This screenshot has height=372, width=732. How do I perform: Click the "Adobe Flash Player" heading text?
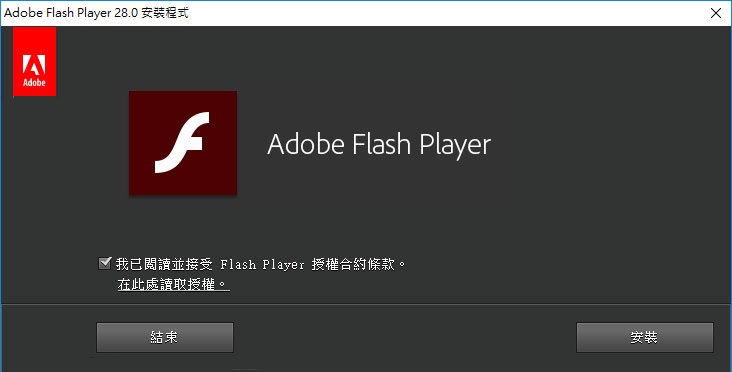(379, 144)
